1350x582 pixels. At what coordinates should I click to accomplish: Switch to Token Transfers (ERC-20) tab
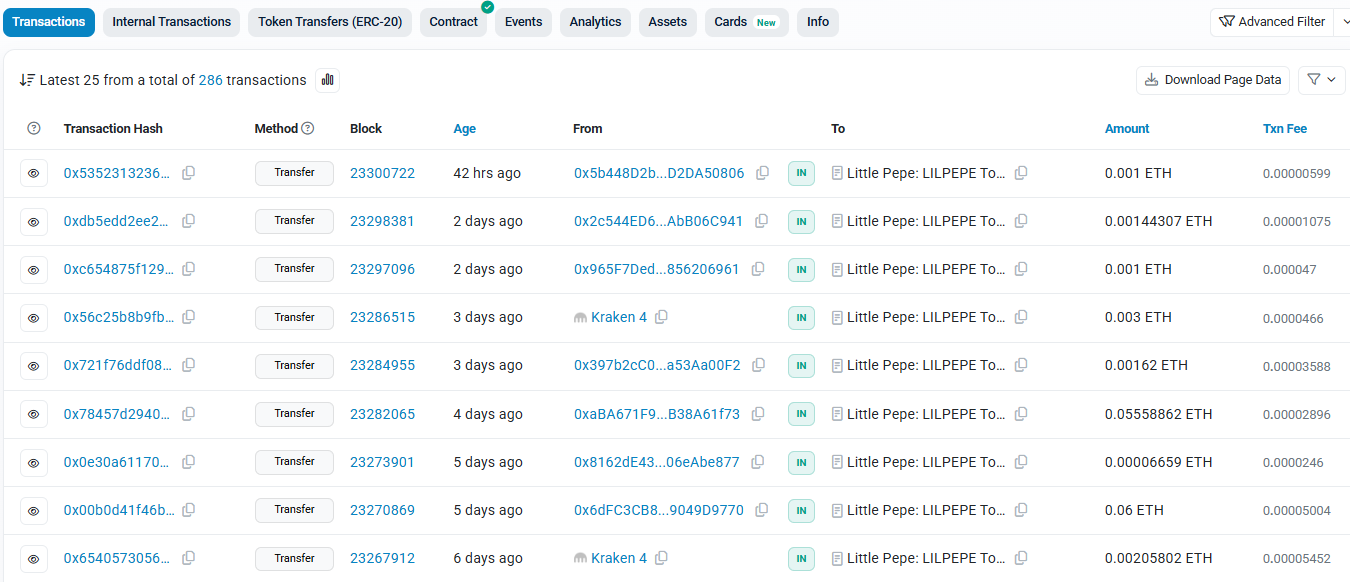tap(329, 22)
